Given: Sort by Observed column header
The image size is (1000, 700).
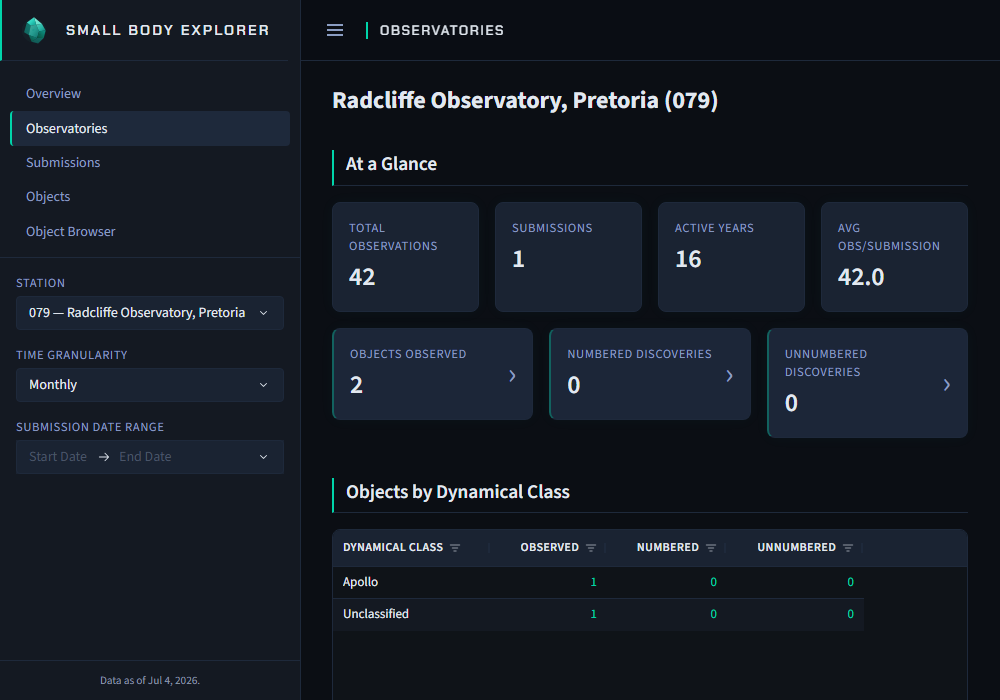Looking at the screenshot, I should pos(550,547).
